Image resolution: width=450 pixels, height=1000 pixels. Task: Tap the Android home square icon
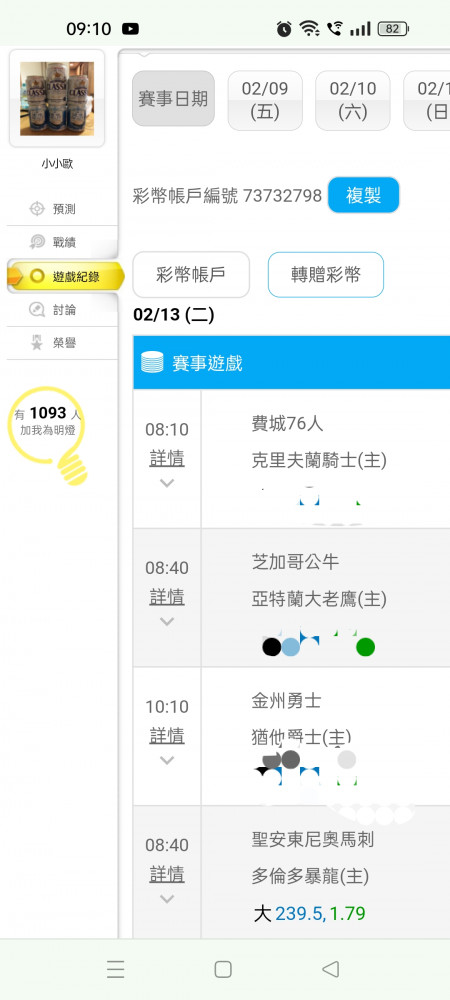pos(223,969)
